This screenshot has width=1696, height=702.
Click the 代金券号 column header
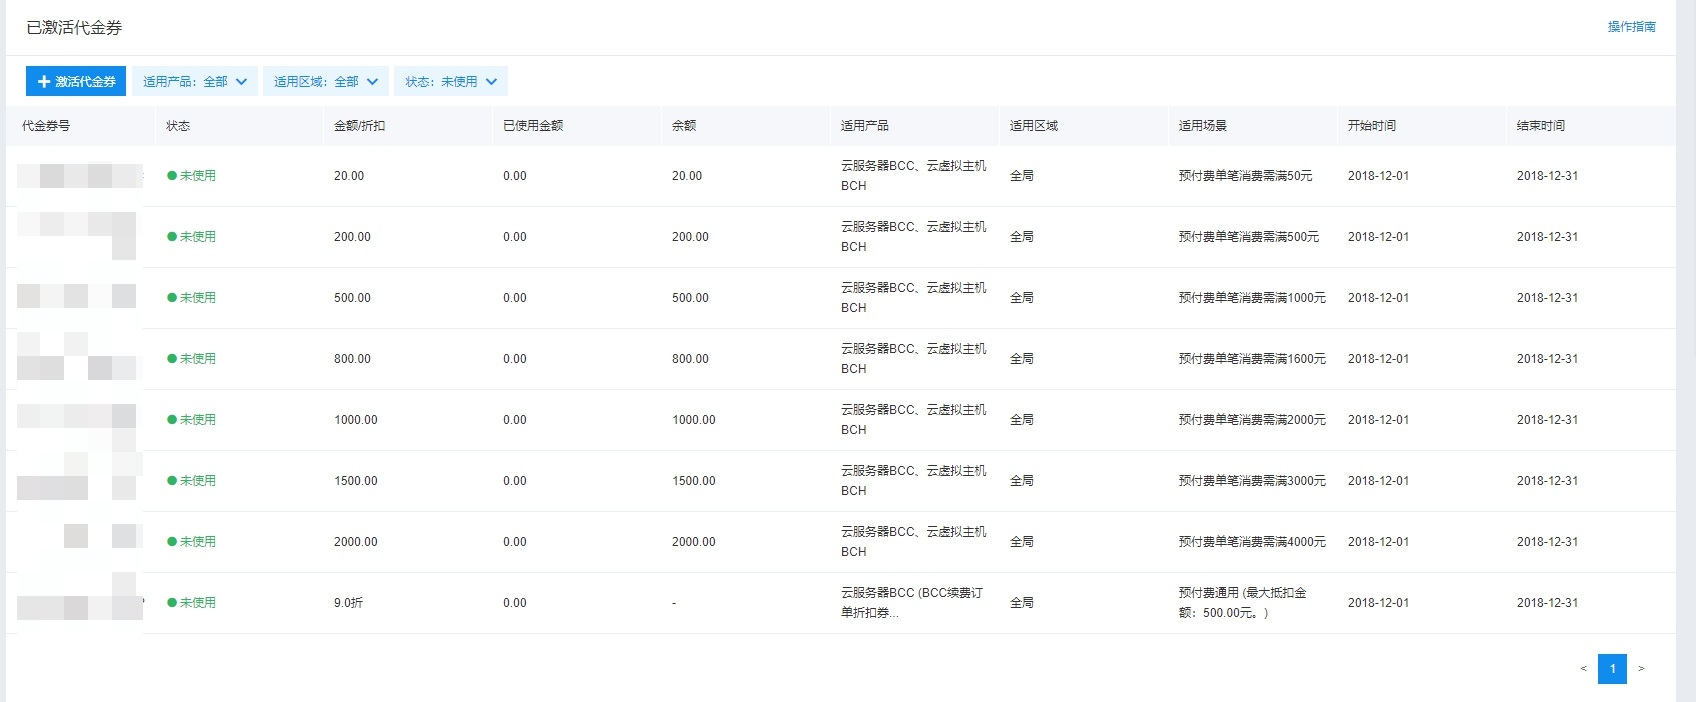point(46,126)
